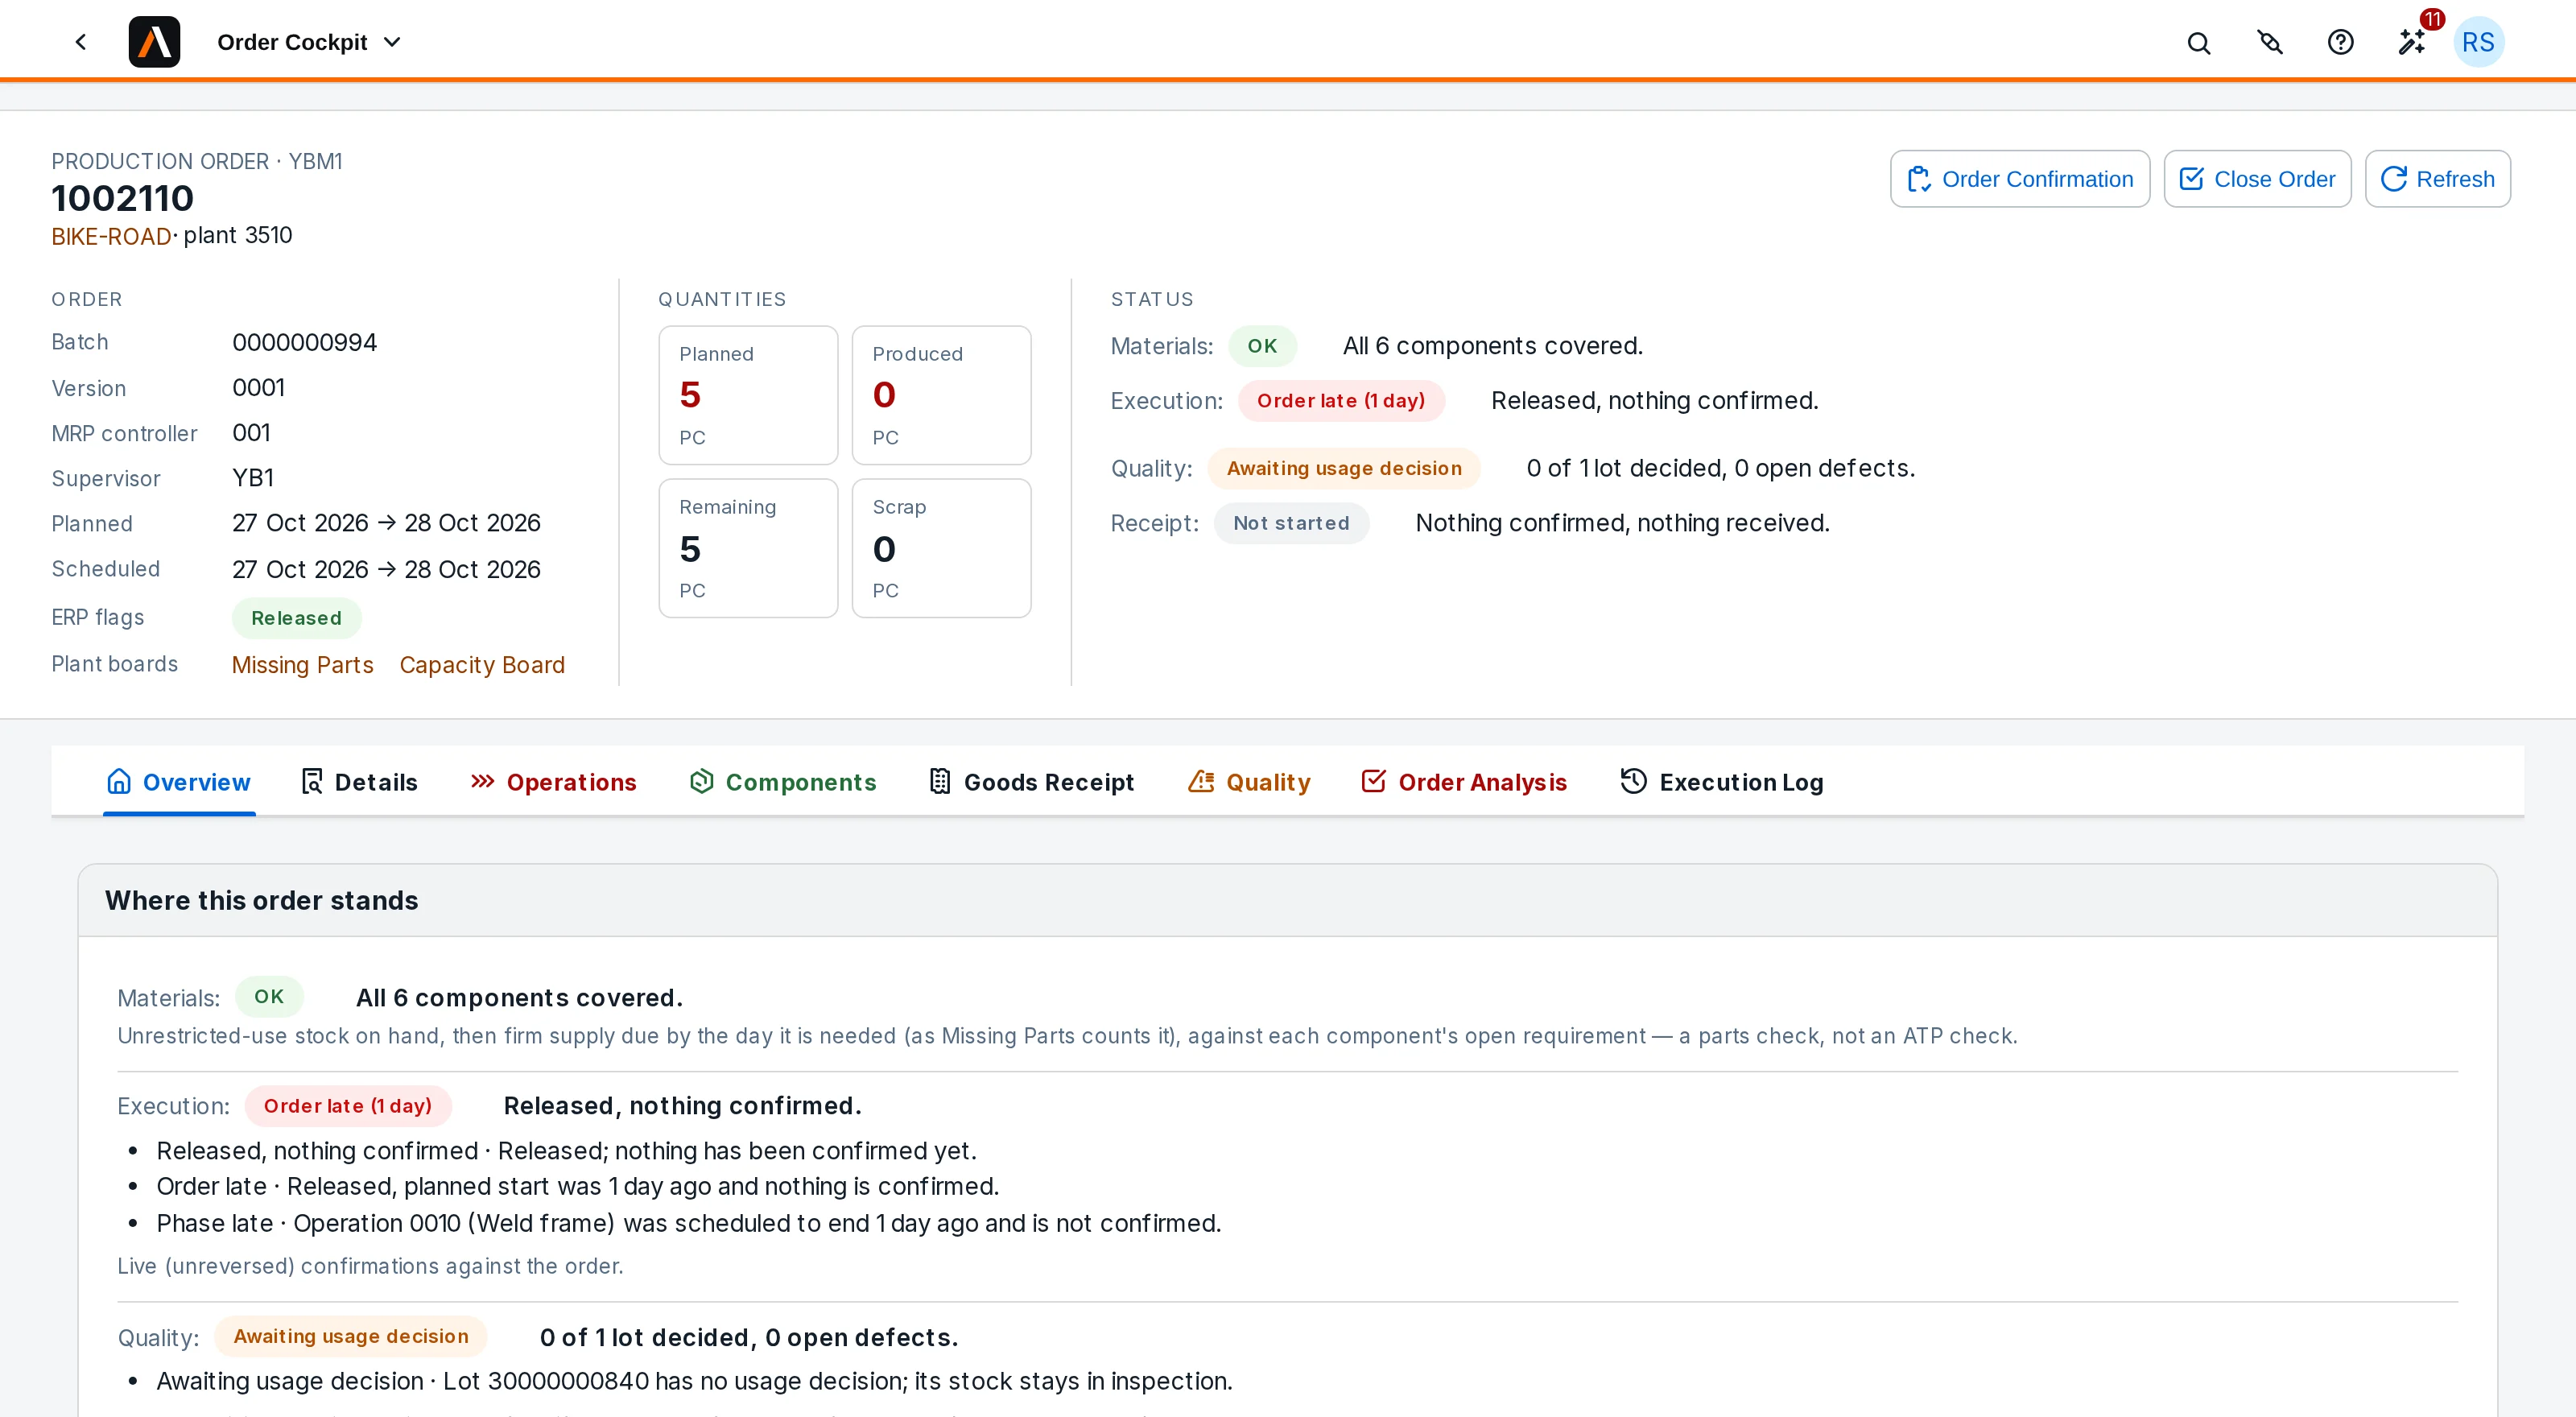The image size is (2576, 1417).
Task: Open the Goods Receipt tab
Action: [1031, 782]
